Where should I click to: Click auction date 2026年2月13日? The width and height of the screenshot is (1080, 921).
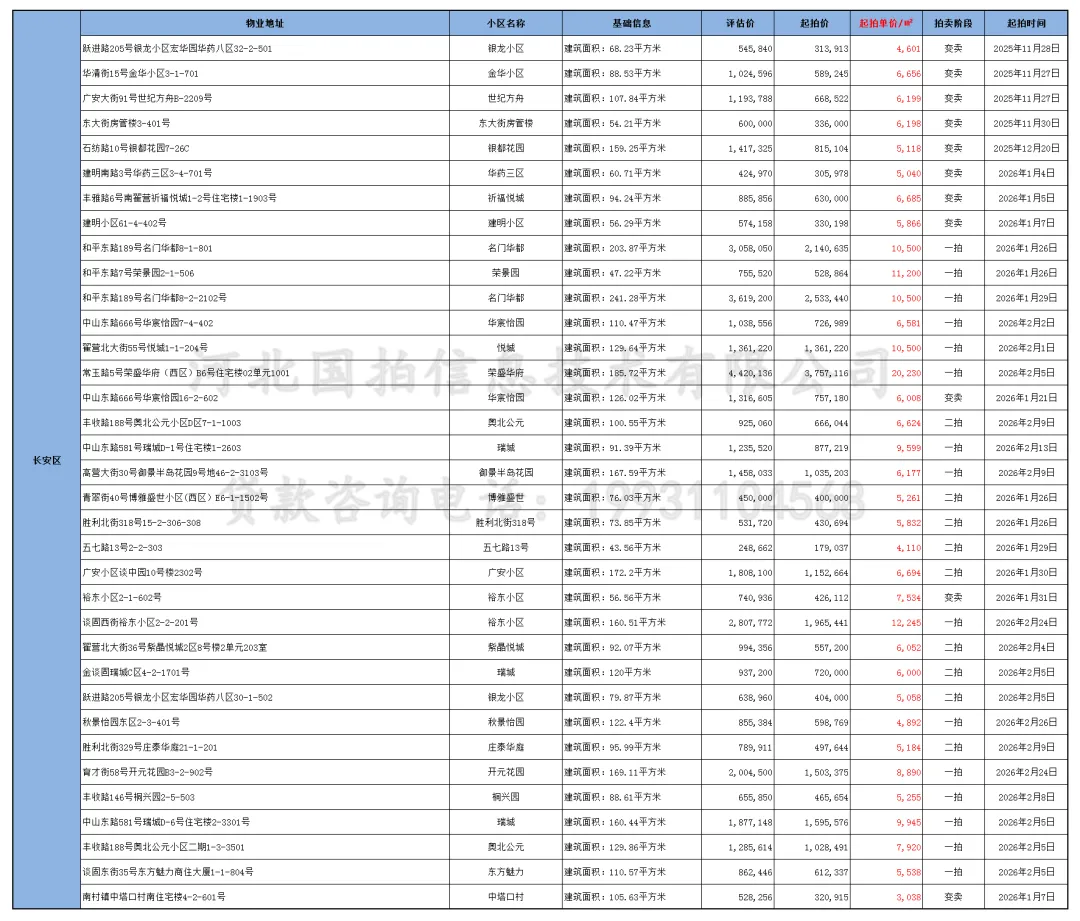tap(1026, 448)
